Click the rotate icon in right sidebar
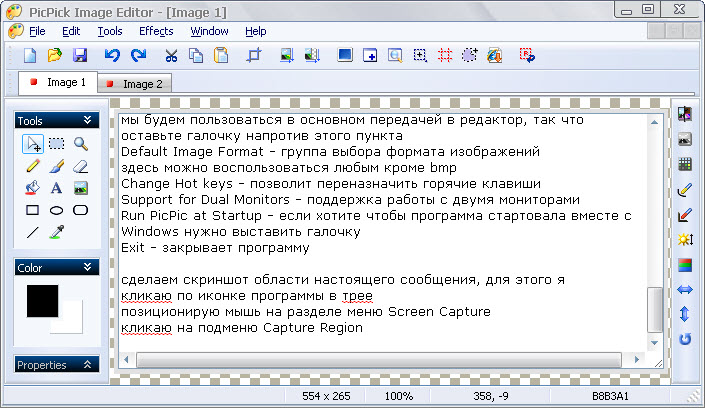 (685, 340)
